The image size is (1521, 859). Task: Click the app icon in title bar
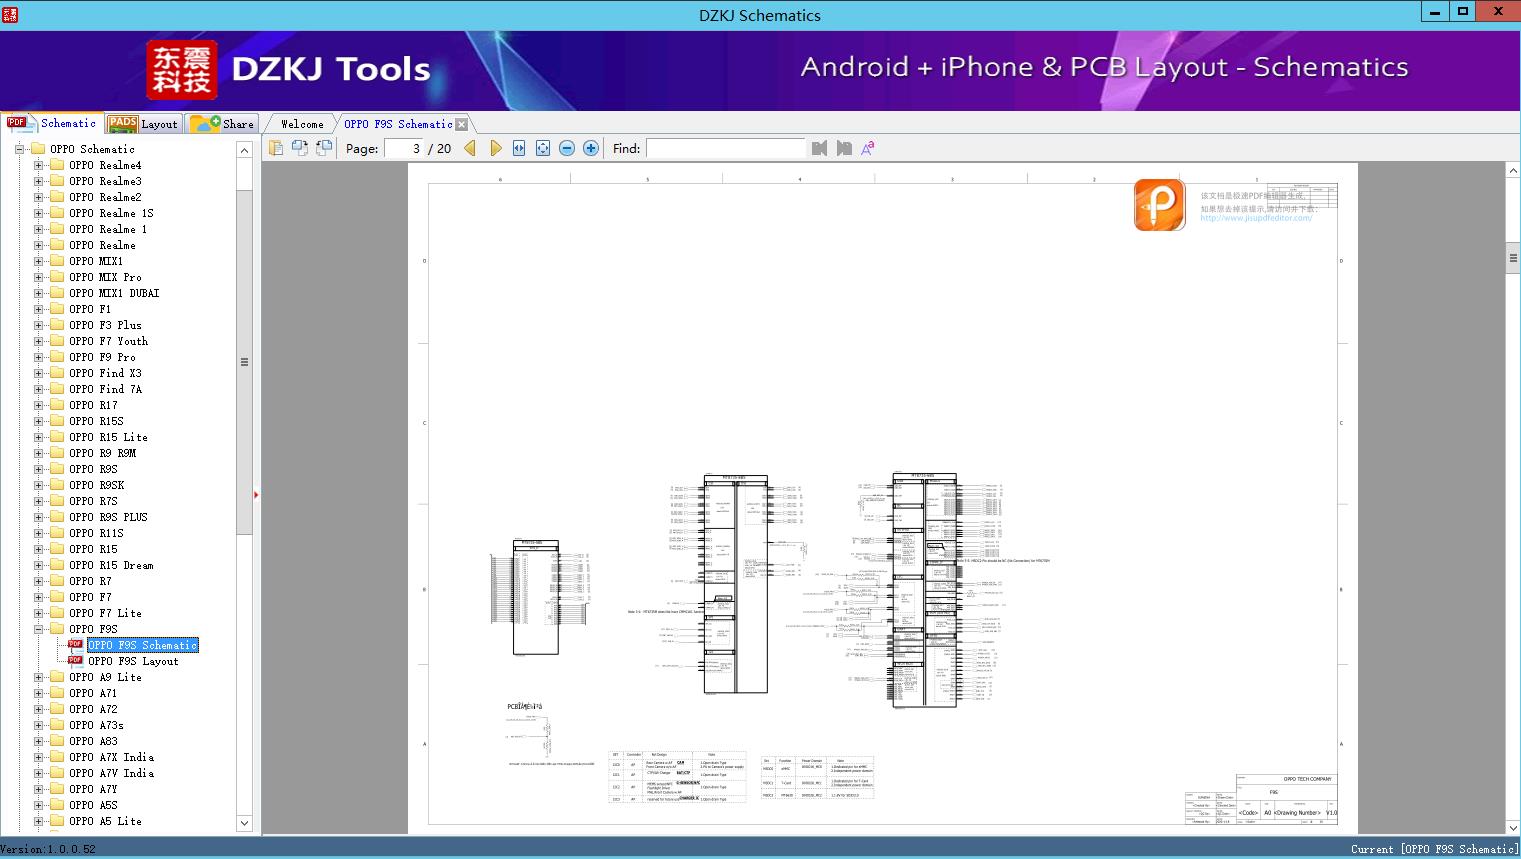pos(10,14)
